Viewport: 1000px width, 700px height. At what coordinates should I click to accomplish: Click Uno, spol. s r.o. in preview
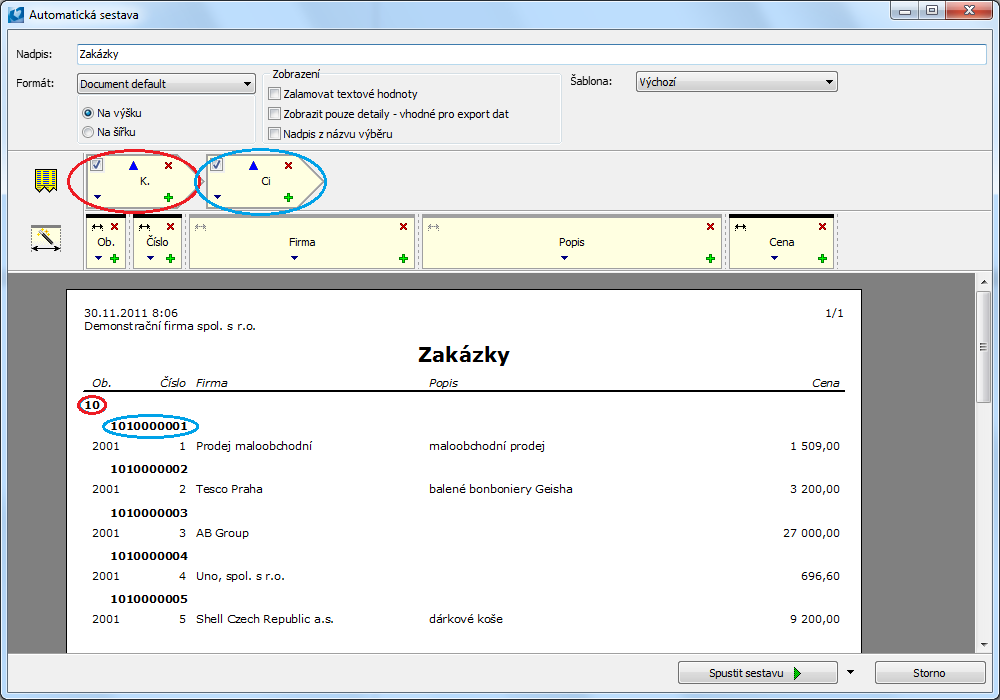(x=240, y=576)
